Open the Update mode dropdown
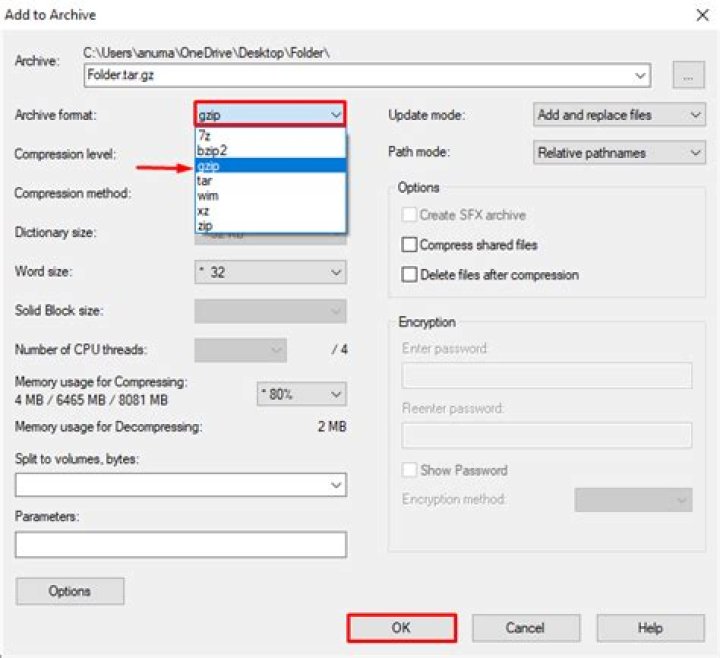 coord(619,114)
